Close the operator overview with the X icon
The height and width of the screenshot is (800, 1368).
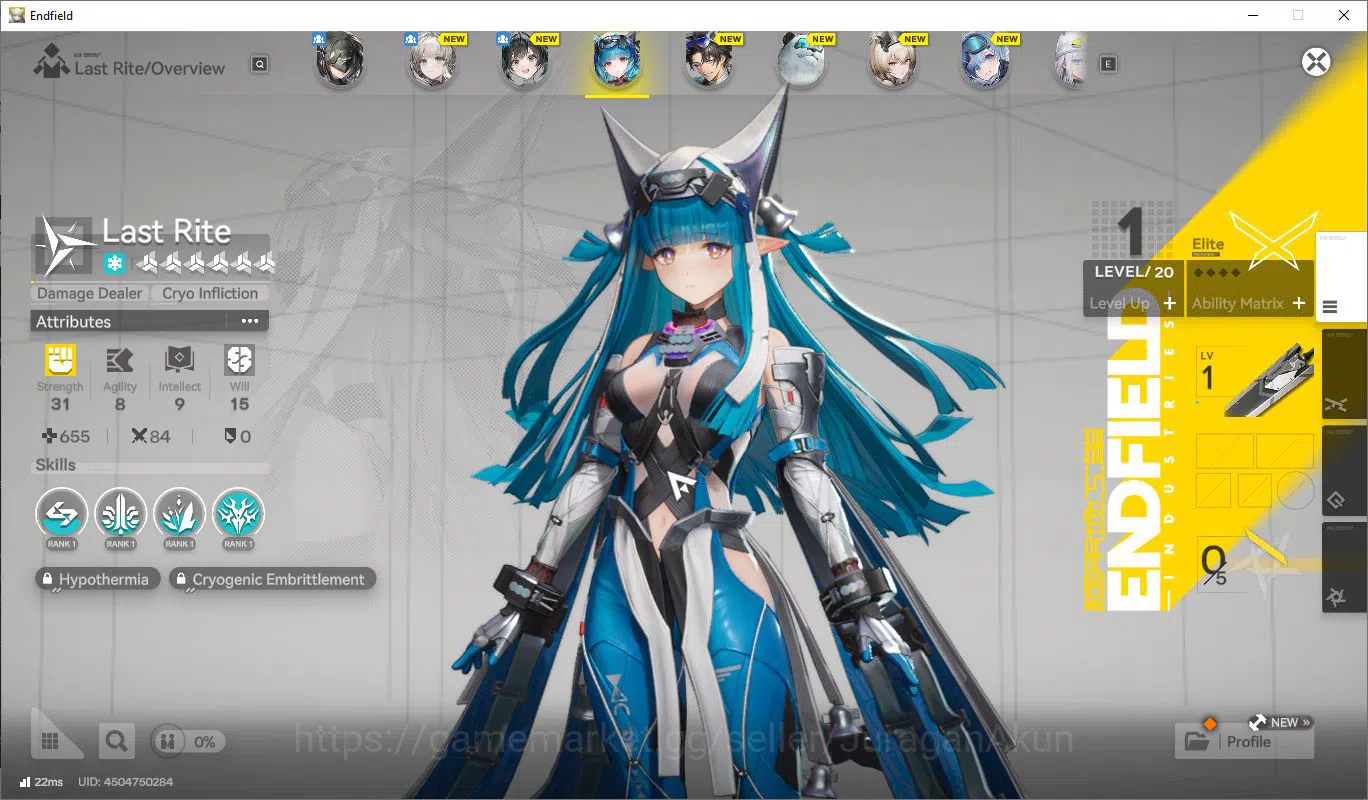click(1316, 62)
